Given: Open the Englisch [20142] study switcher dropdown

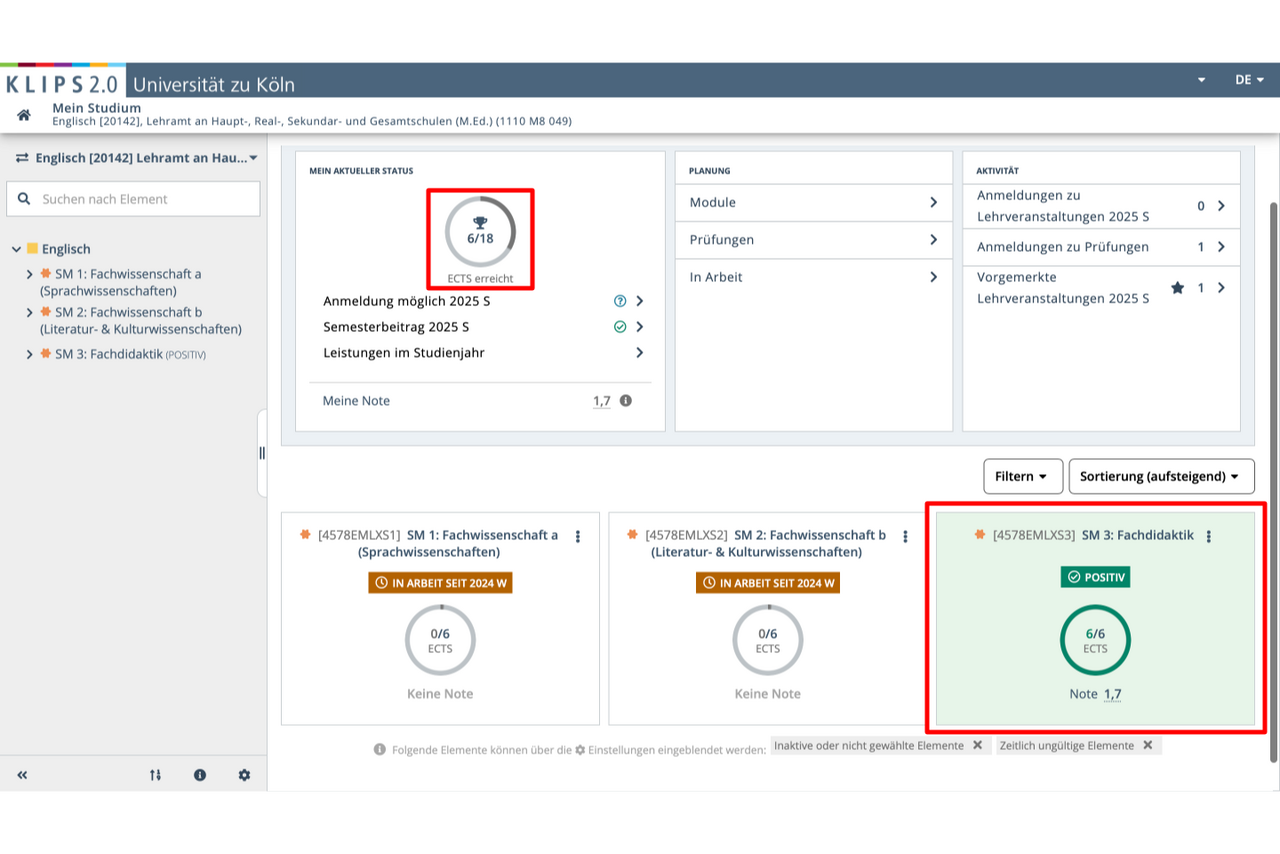Looking at the screenshot, I should tap(137, 158).
